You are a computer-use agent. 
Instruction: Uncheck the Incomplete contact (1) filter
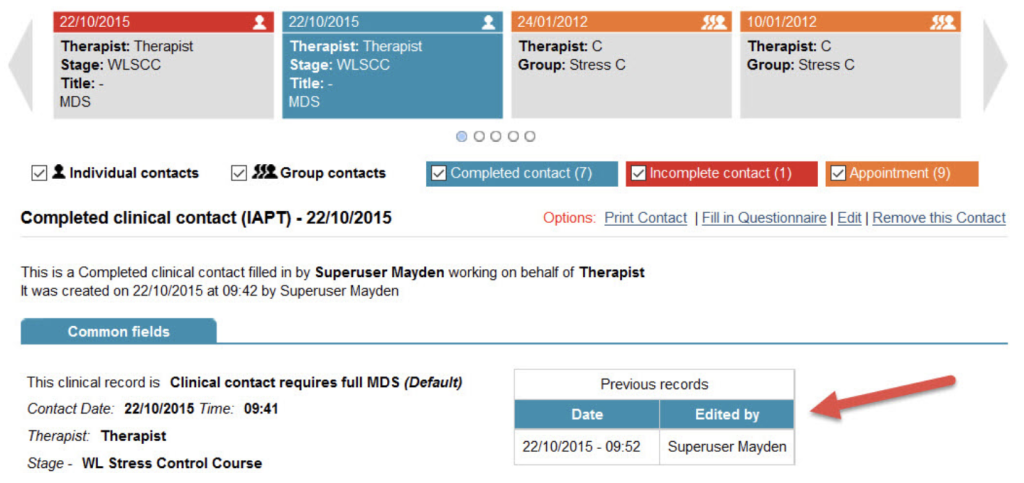[x=638, y=173]
